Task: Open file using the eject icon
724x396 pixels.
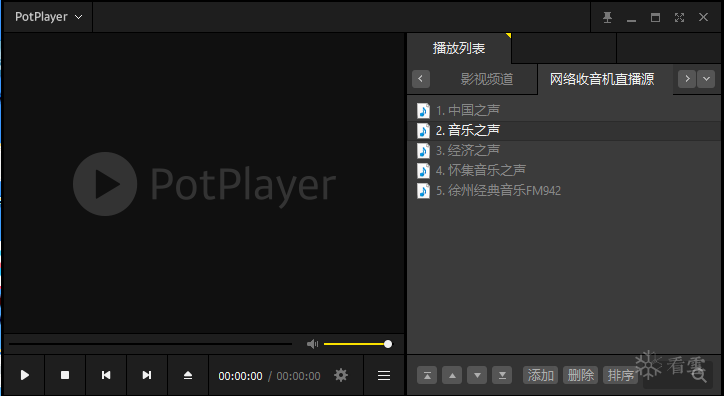Action: coord(188,375)
